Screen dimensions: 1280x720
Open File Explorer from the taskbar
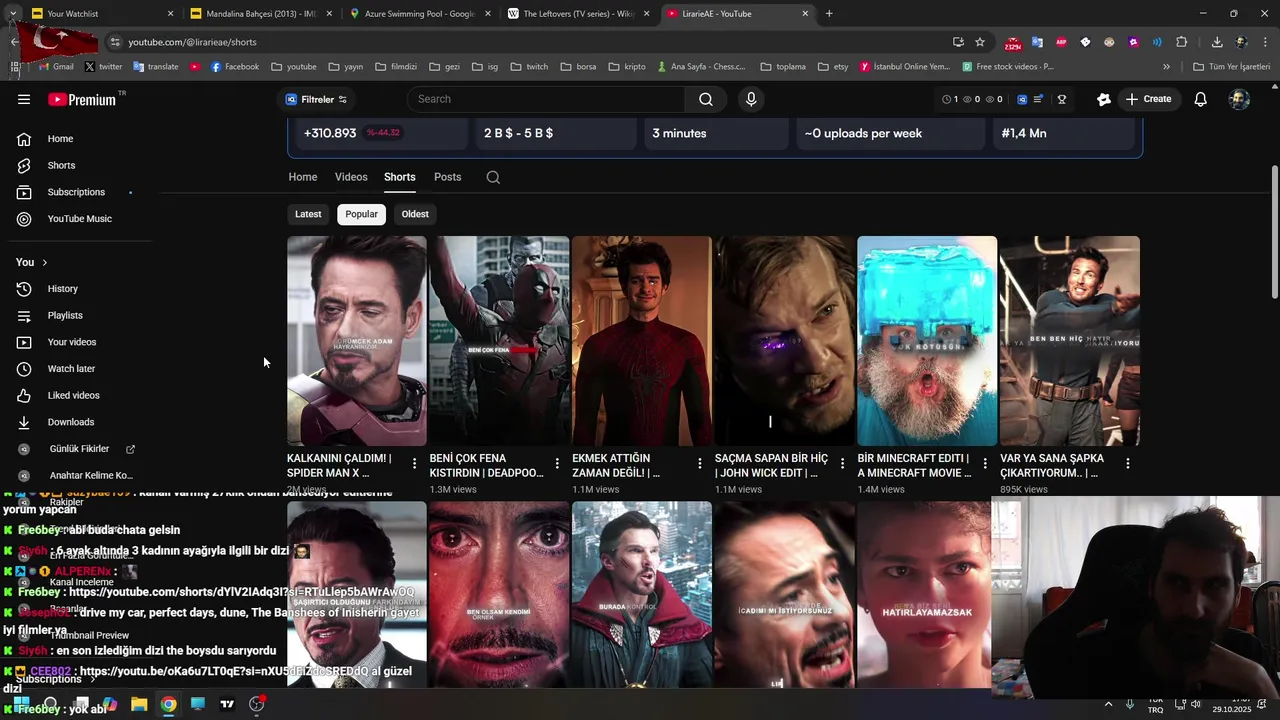tap(139, 704)
